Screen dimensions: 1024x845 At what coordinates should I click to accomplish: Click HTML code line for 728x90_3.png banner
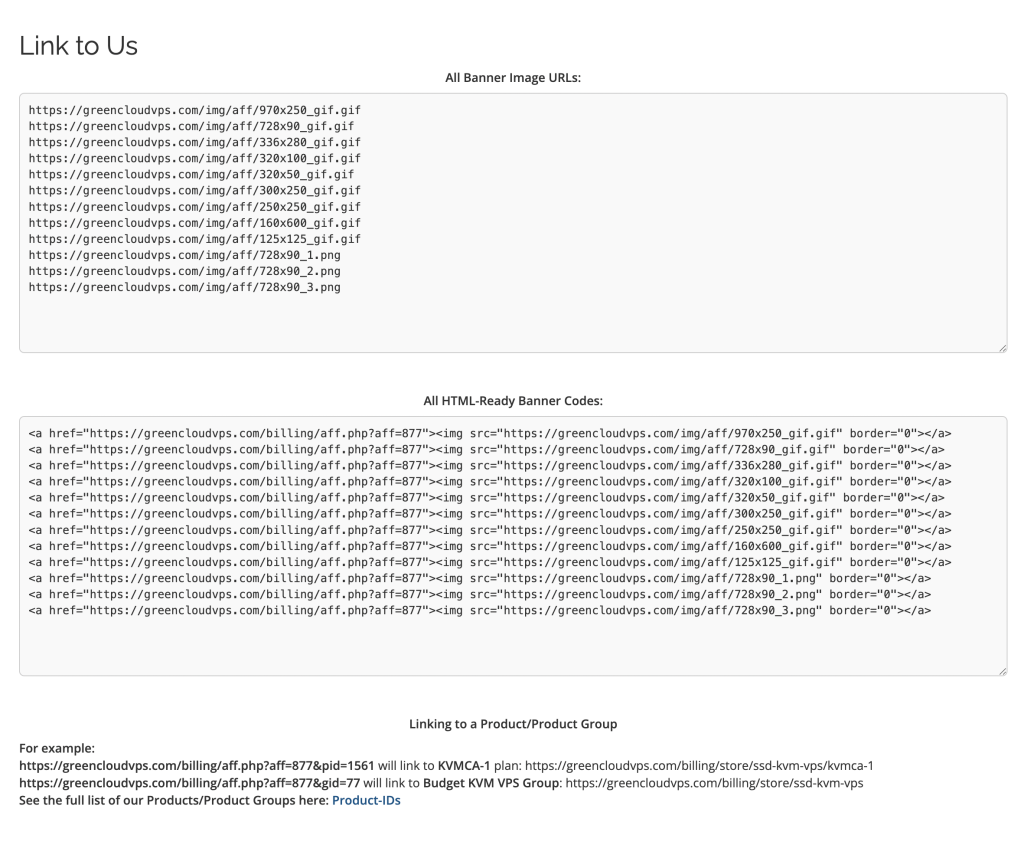pos(480,611)
